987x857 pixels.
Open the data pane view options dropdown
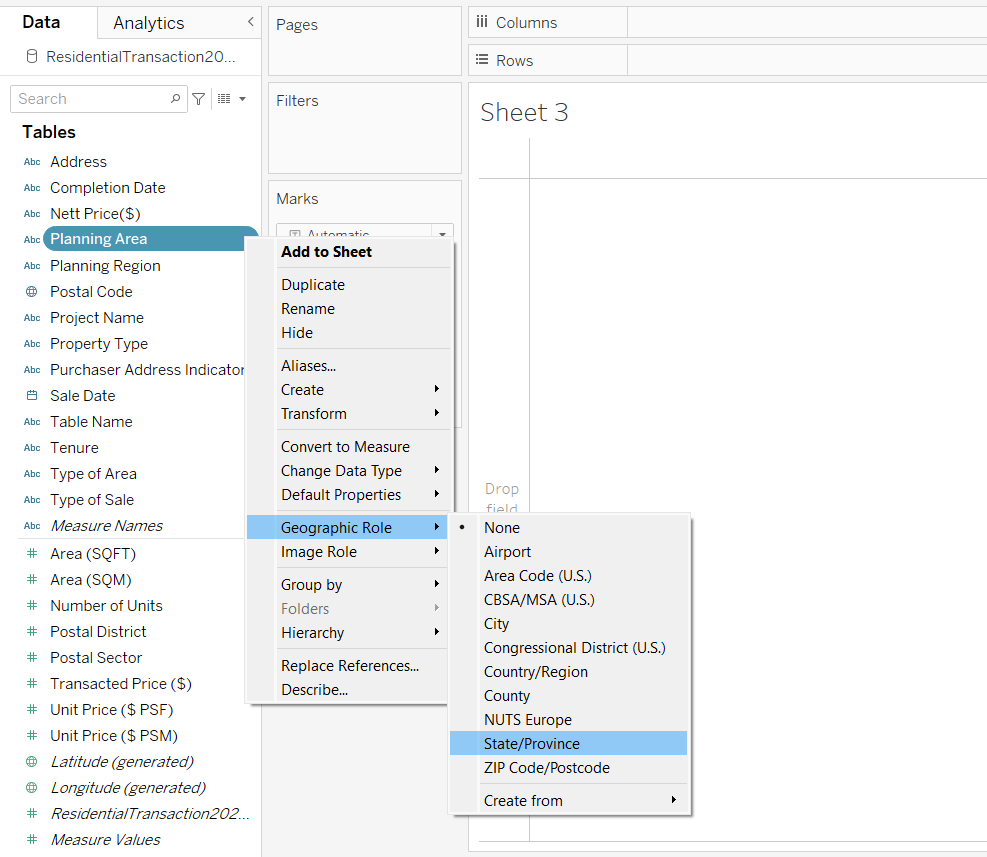click(x=231, y=99)
